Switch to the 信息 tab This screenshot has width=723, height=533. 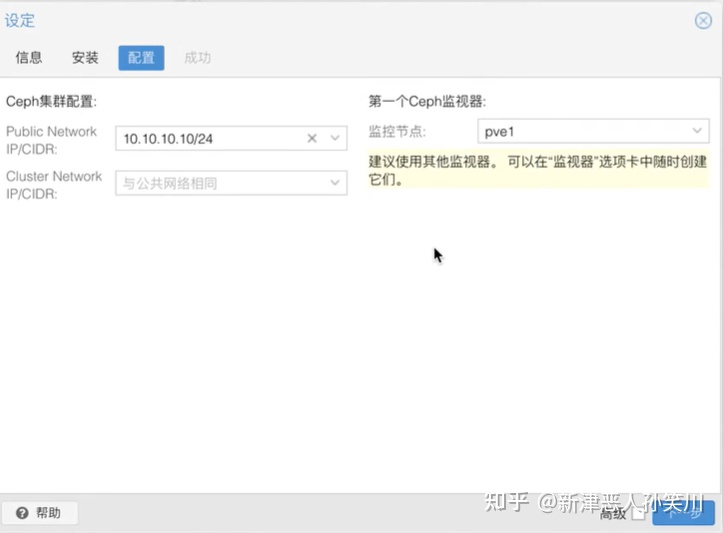[29, 58]
